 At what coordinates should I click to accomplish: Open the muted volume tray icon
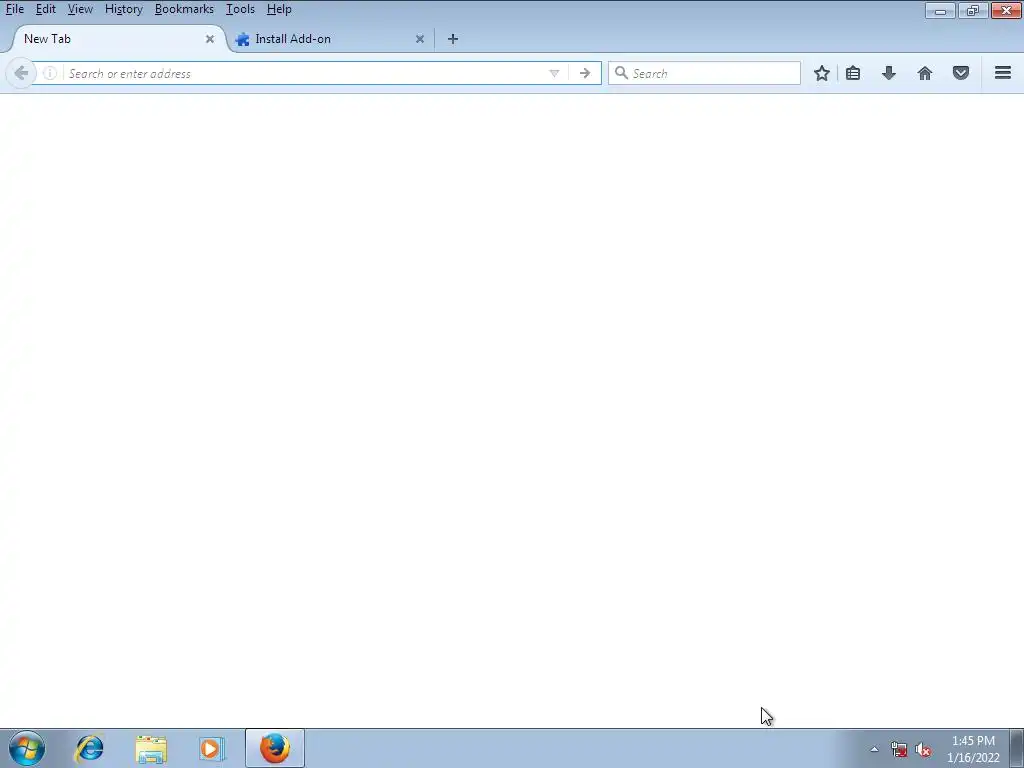pyautogui.click(x=923, y=750)
